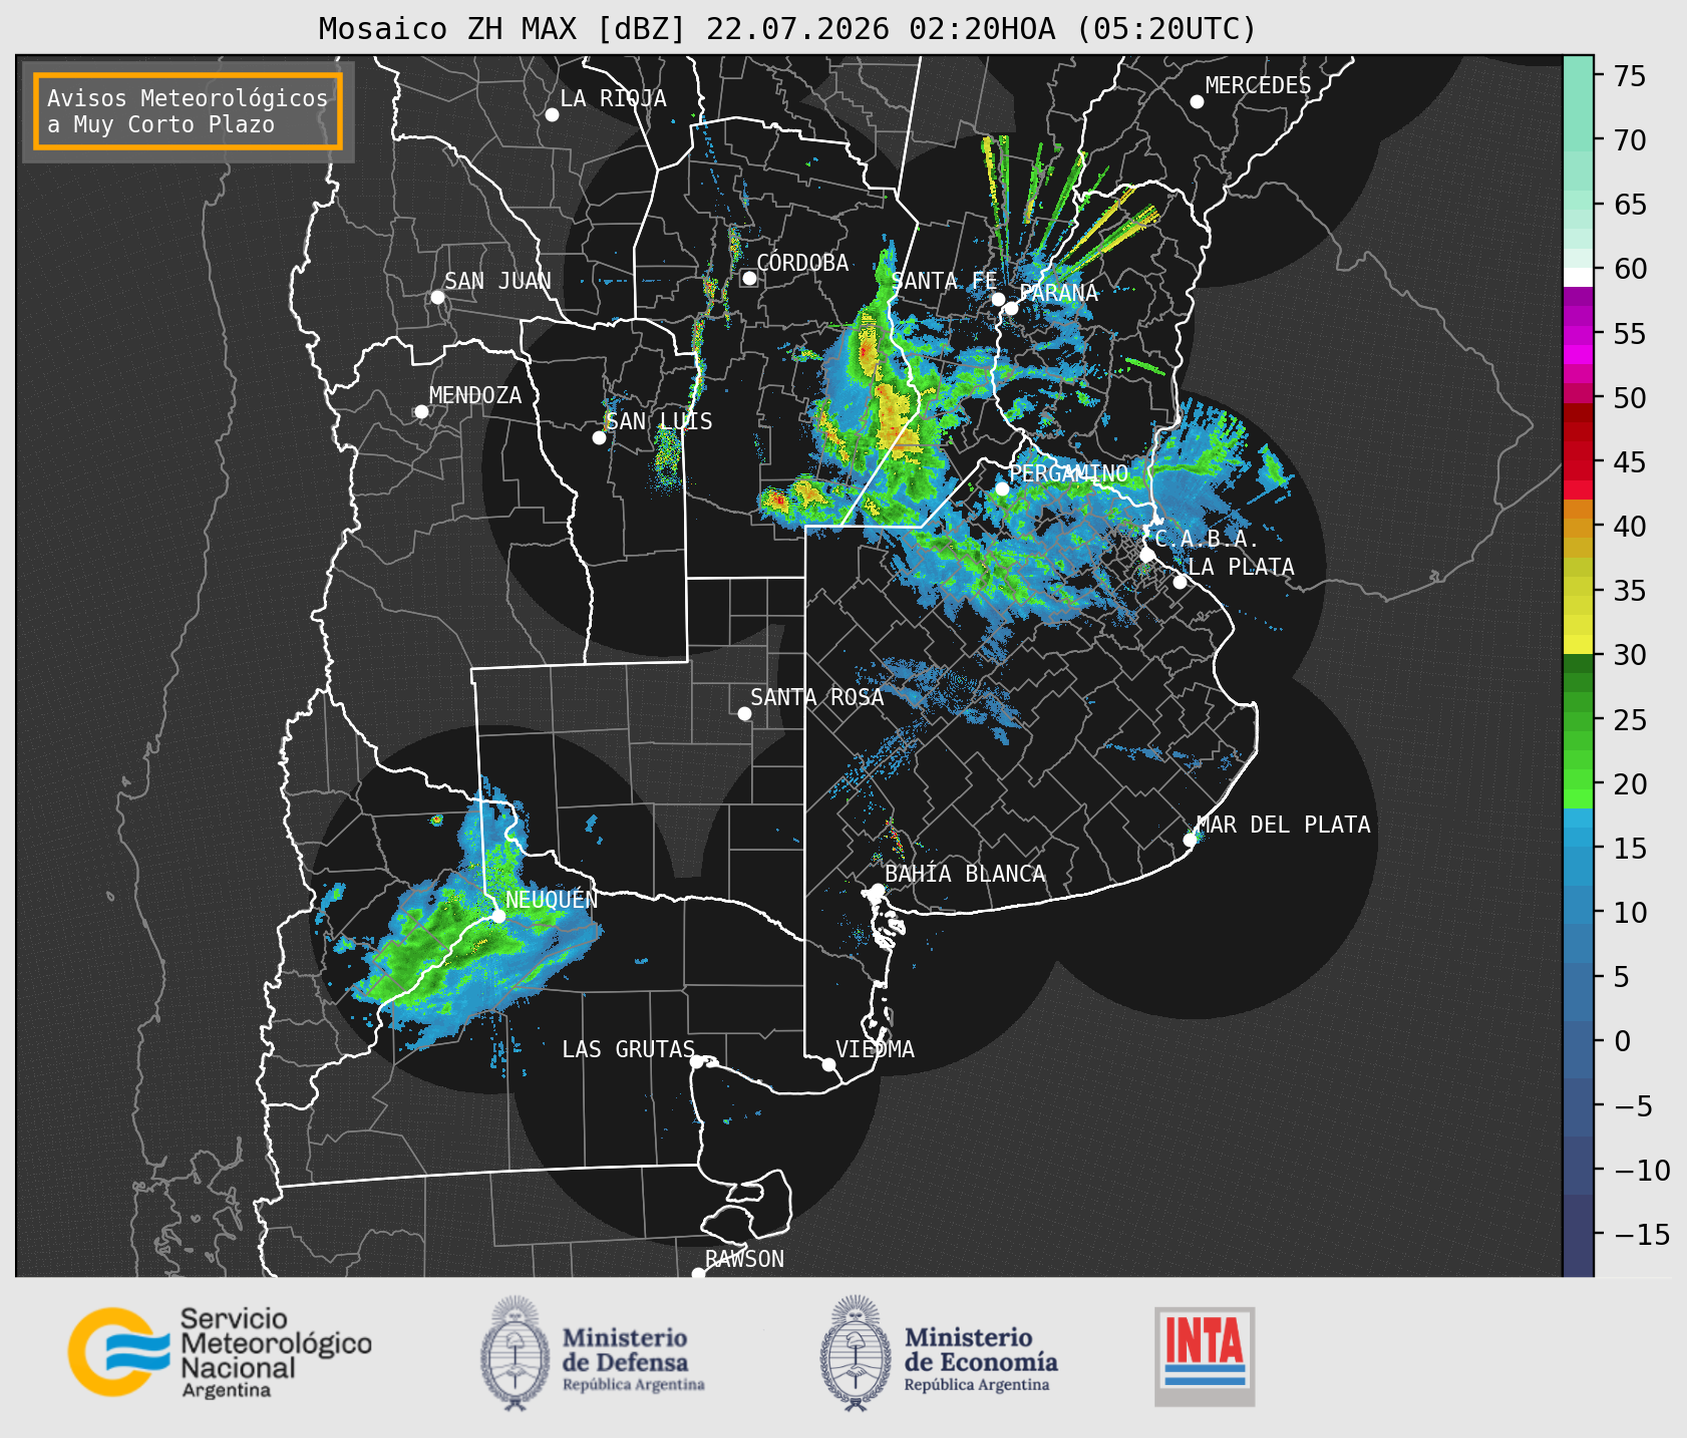Click the 30 dBZ yellow color band
1687x1438 pixels.
1578,645
